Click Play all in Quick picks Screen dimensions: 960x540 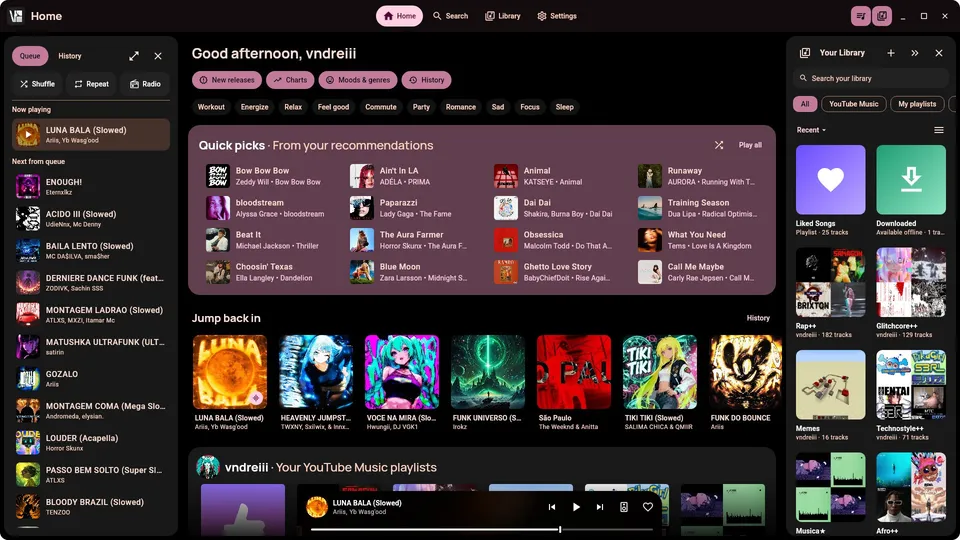[750, 145]
